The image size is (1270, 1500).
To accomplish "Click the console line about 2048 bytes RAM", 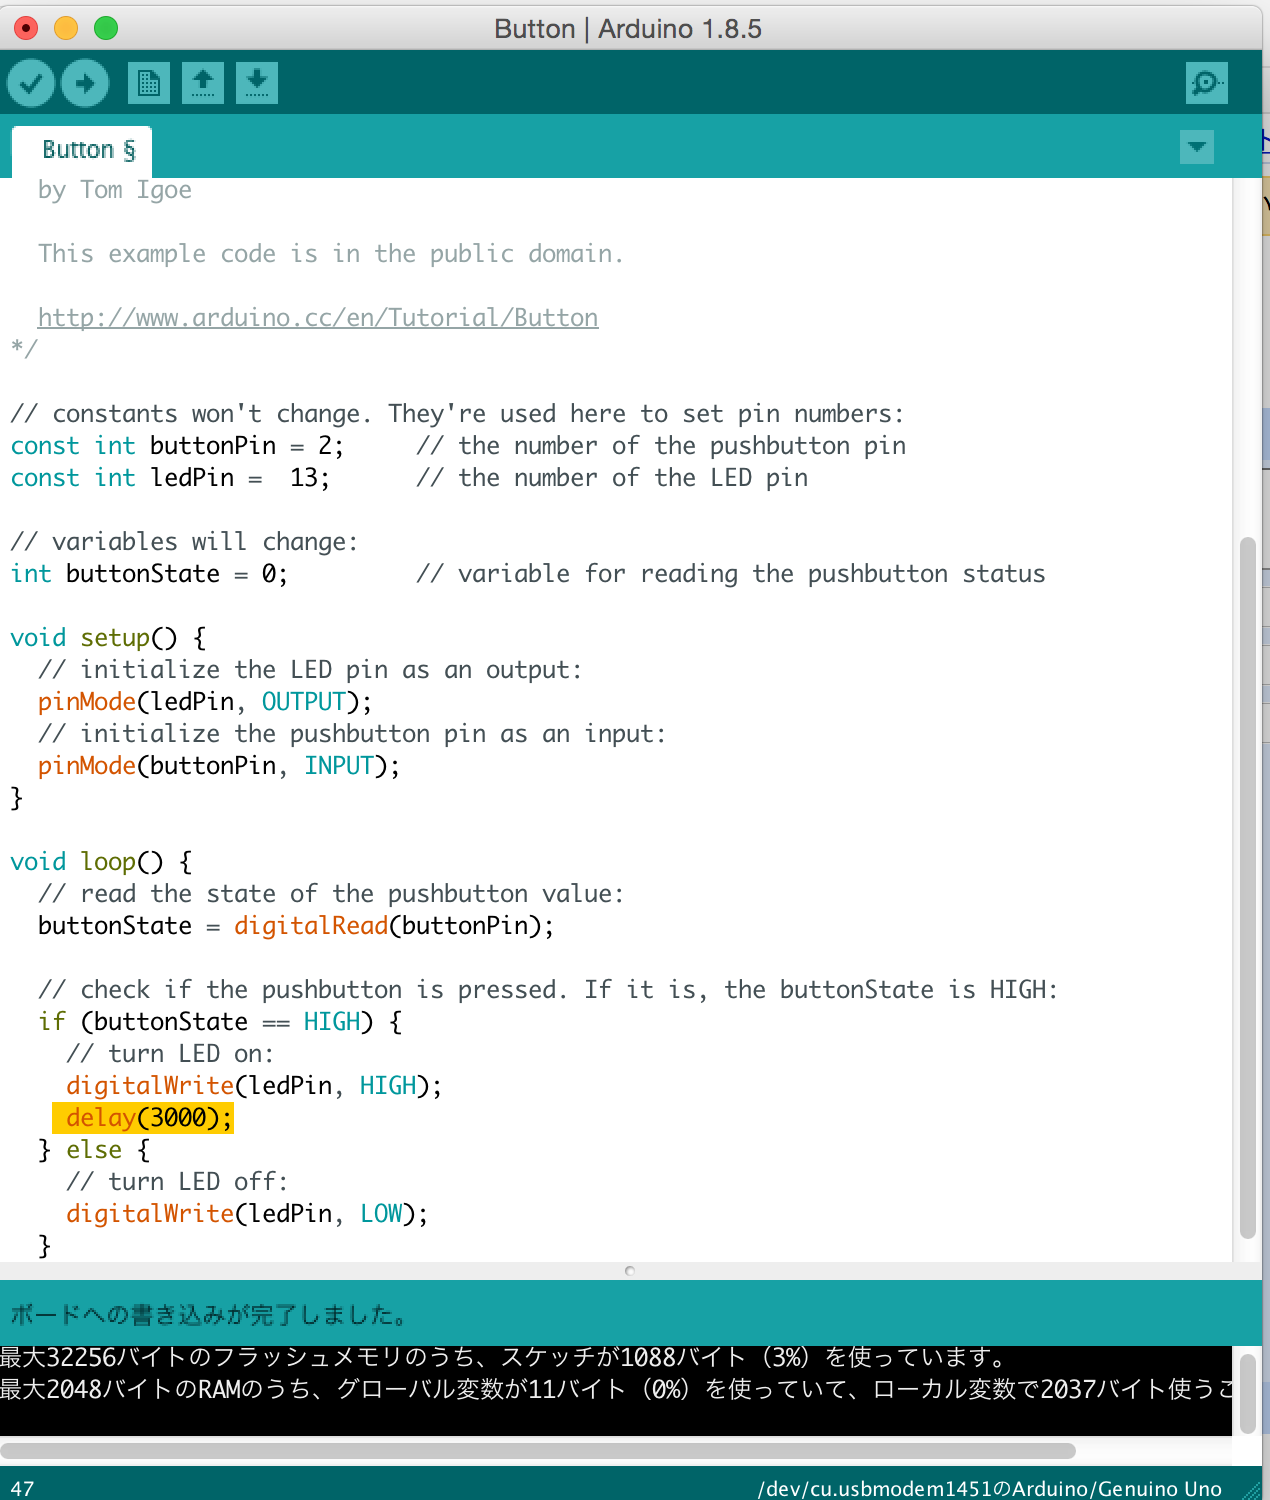I will click(616, 1389).
